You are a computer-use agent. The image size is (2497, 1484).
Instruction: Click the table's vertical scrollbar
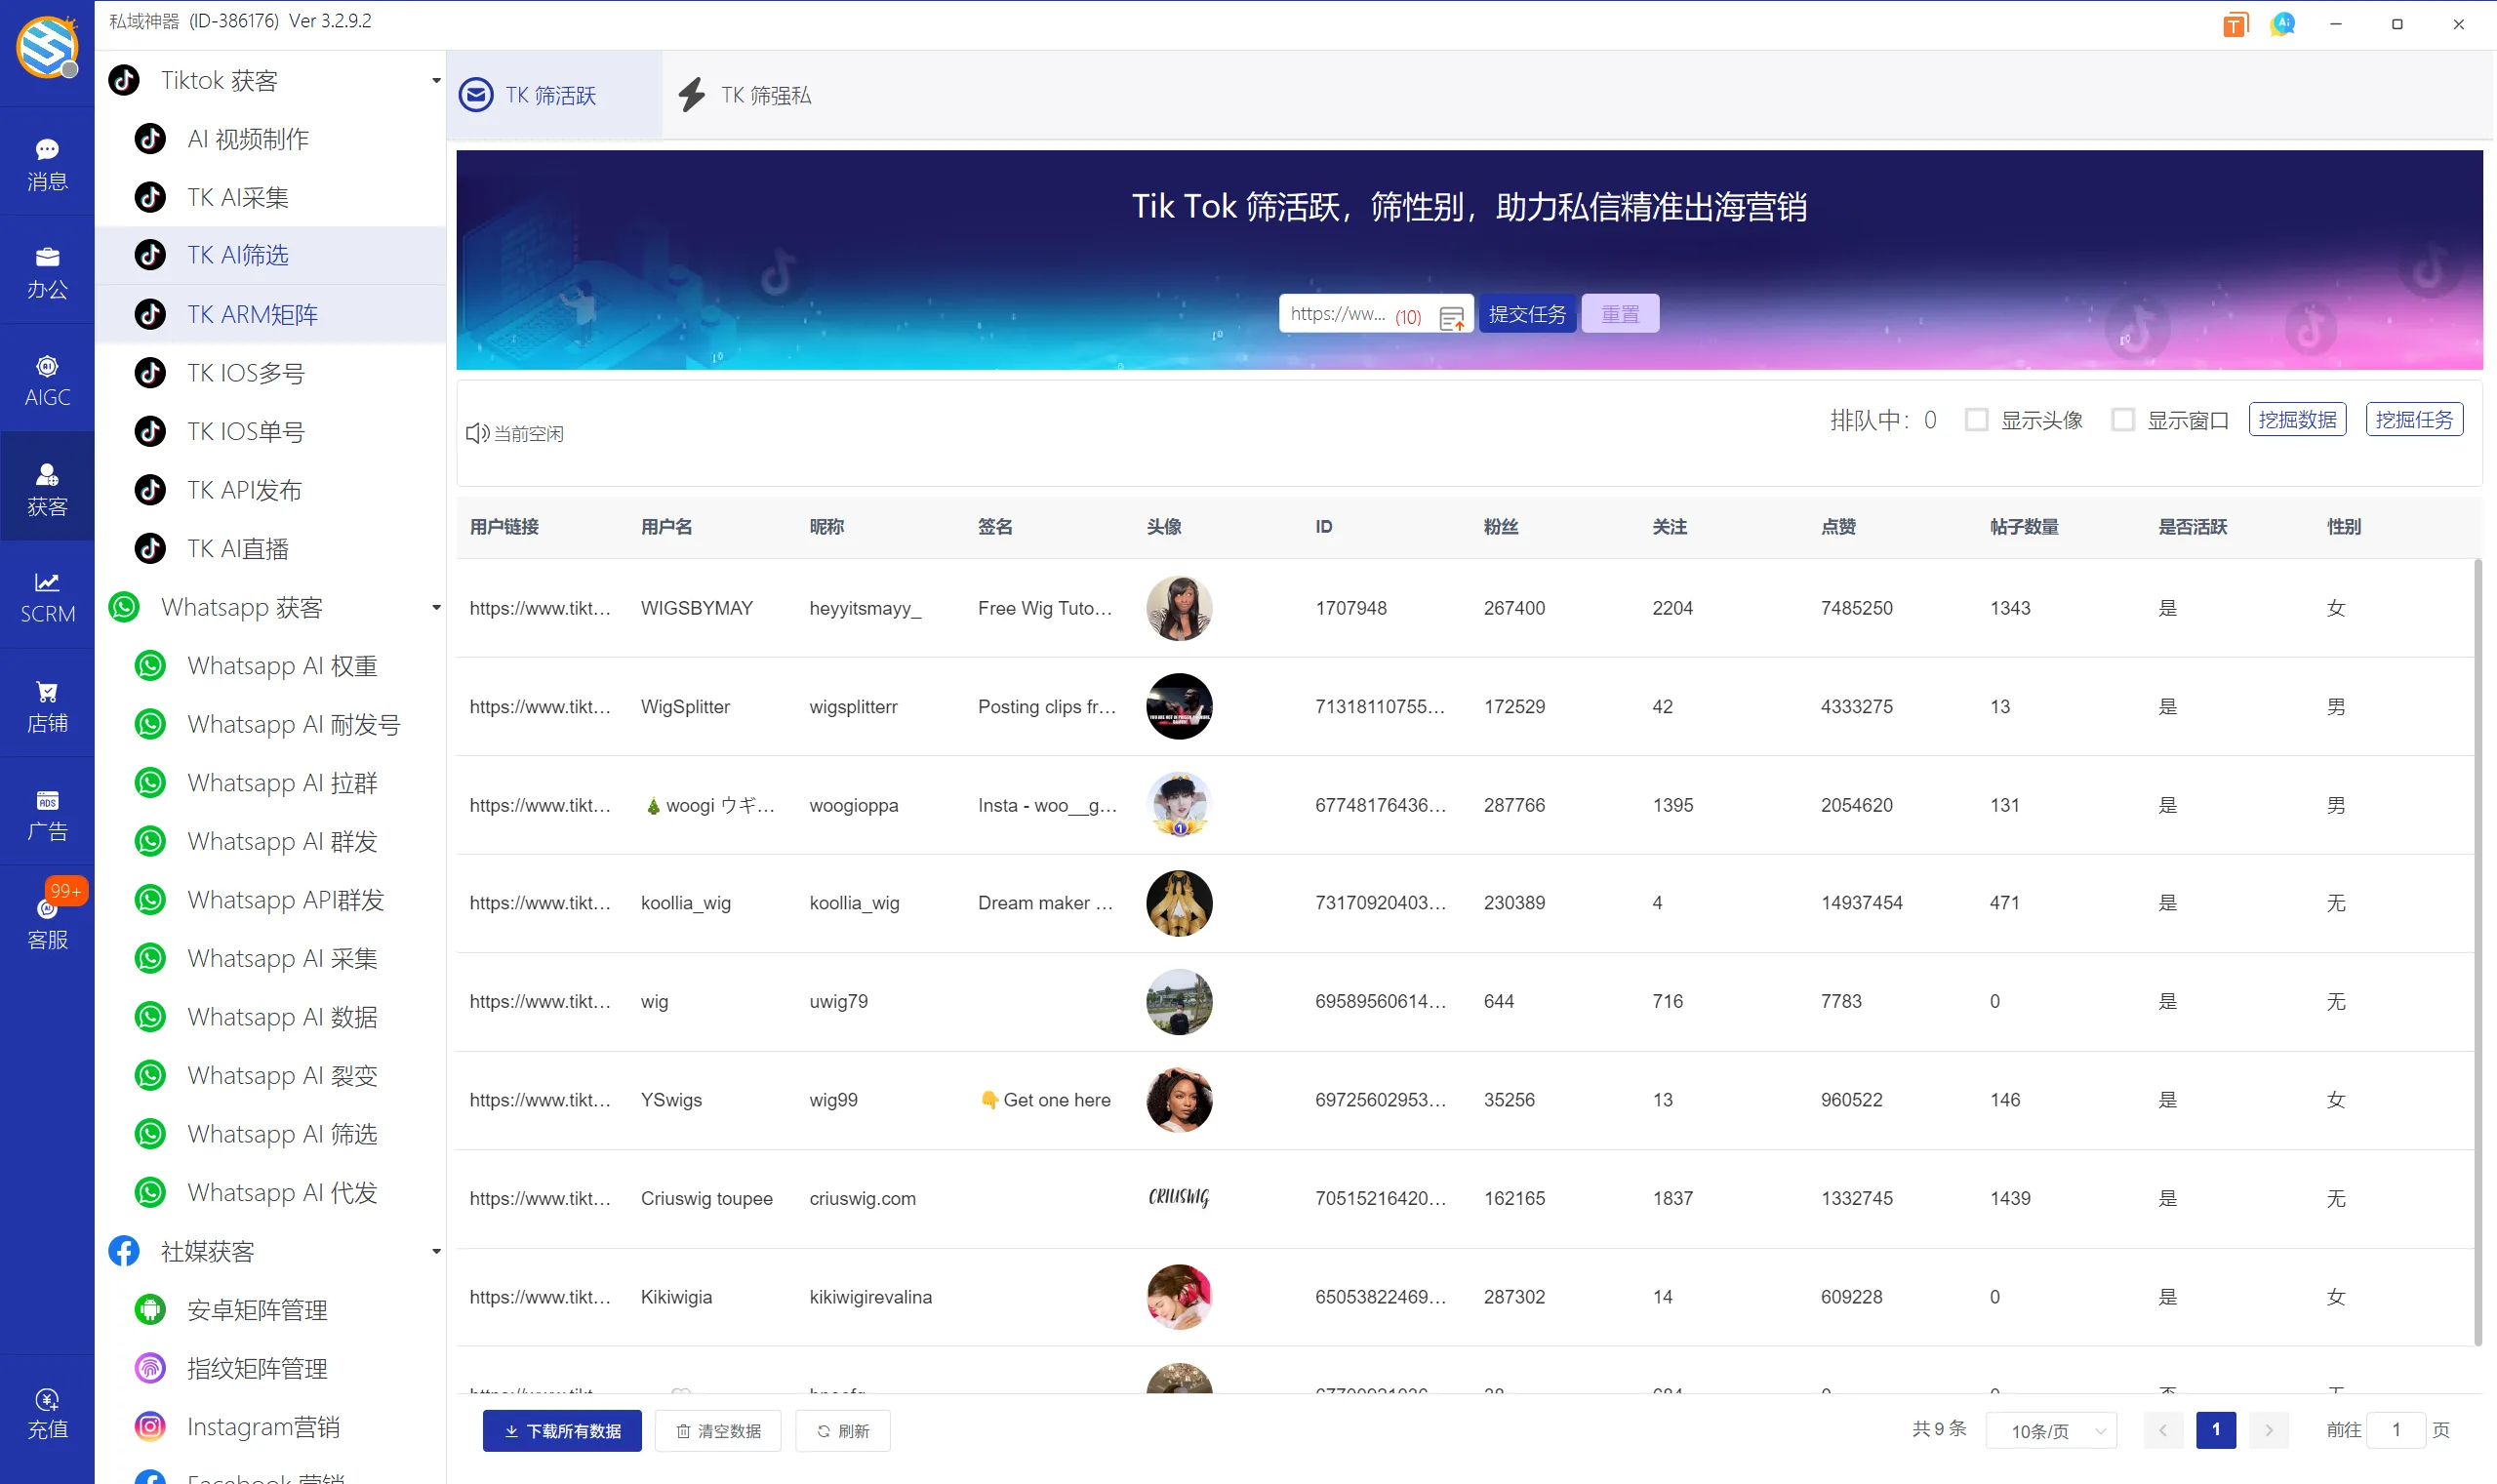click(2477, 950)
